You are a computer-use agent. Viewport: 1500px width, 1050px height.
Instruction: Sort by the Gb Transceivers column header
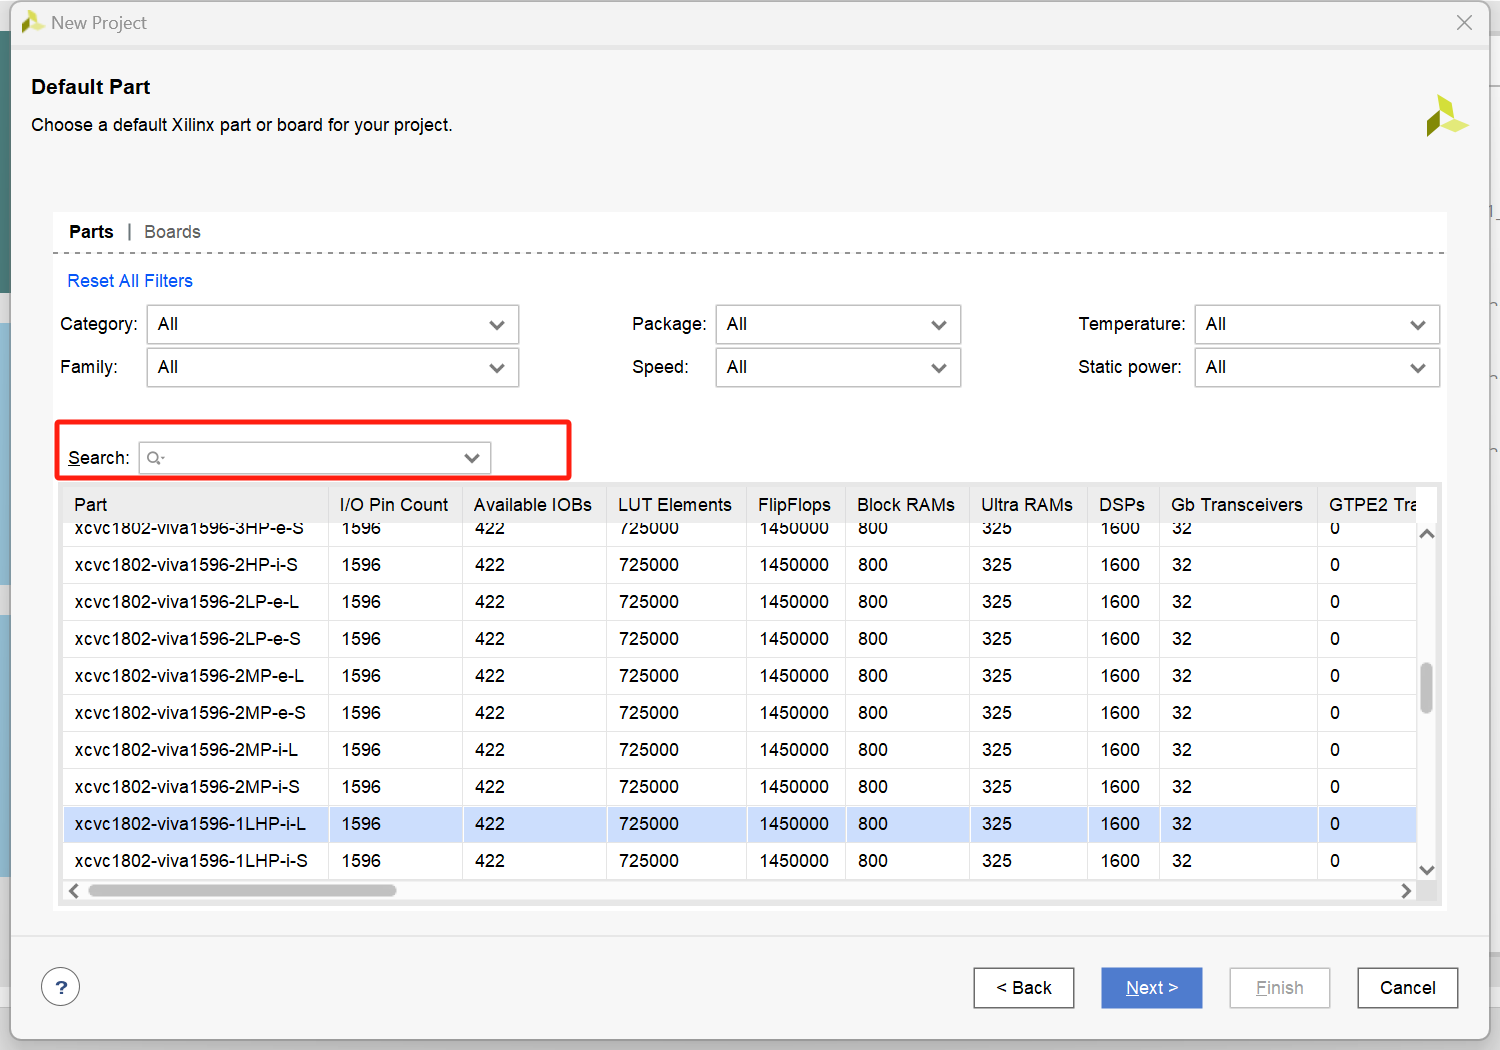[x=1238, y=505]
